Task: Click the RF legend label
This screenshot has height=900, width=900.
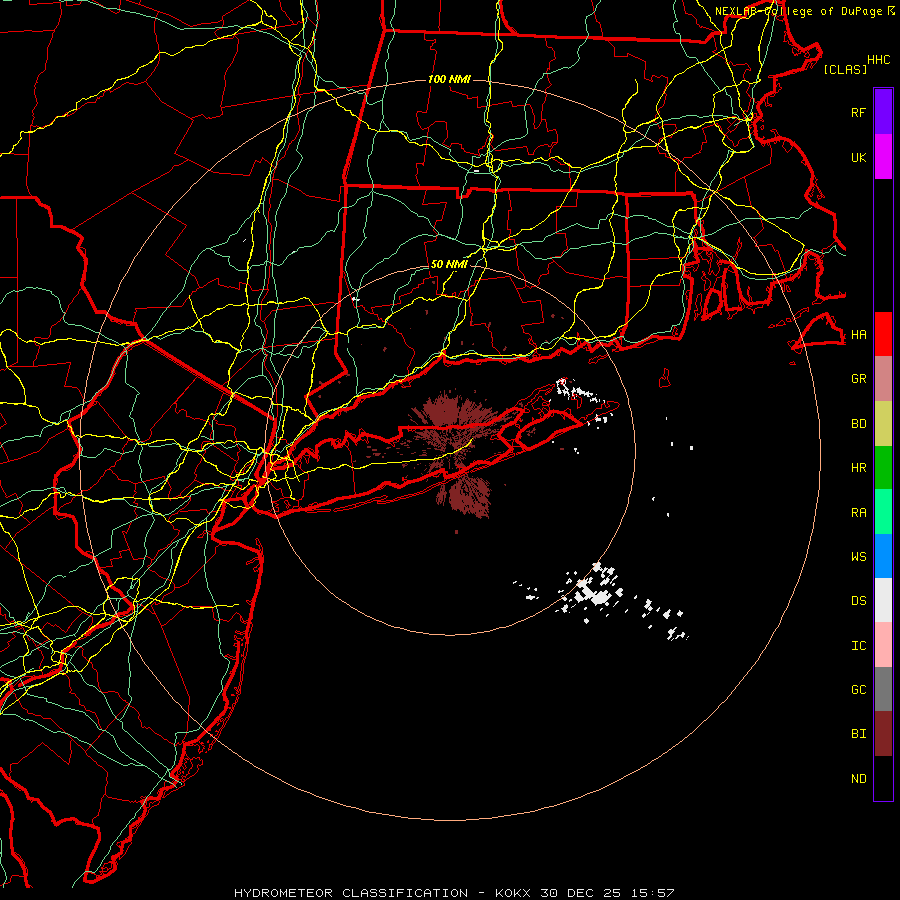Action: tap(858, 112)
